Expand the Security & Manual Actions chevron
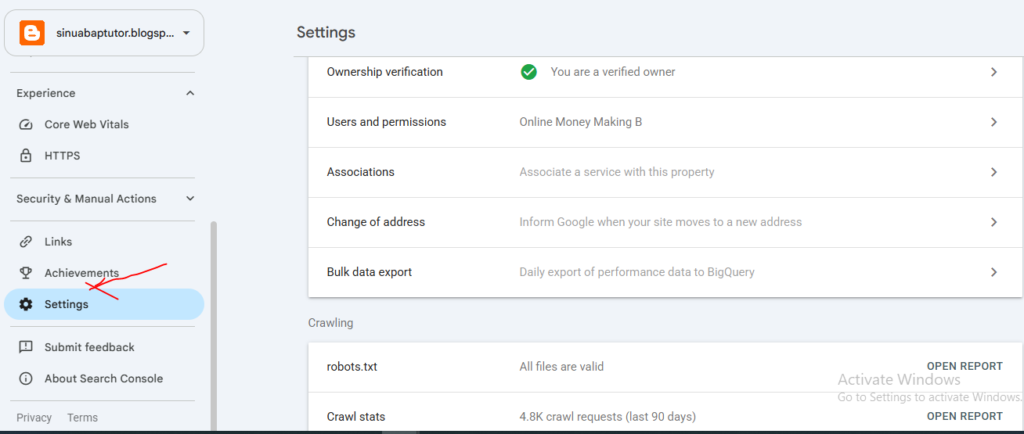Viewport: 1024px width, 434px height. coord(190,198)
